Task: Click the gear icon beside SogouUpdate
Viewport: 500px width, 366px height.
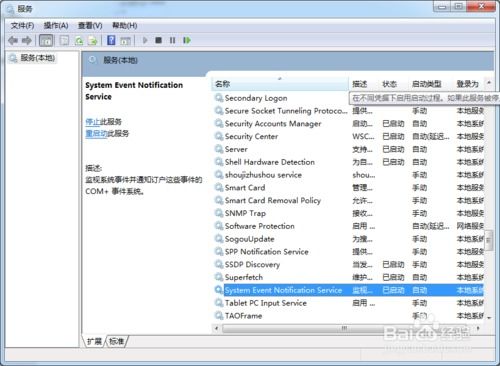Action: pyautogui.click(x=219, y=239)
